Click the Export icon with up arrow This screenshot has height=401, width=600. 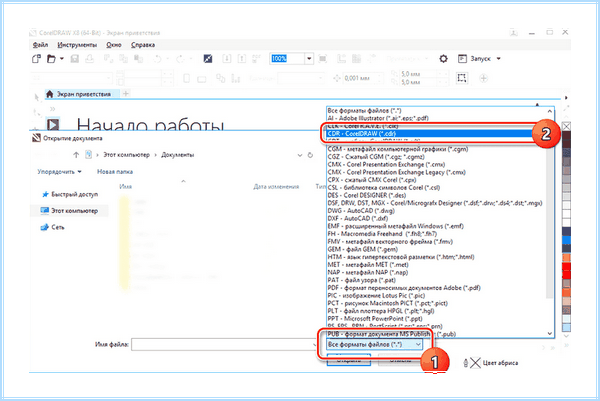(x=242, y=59)
